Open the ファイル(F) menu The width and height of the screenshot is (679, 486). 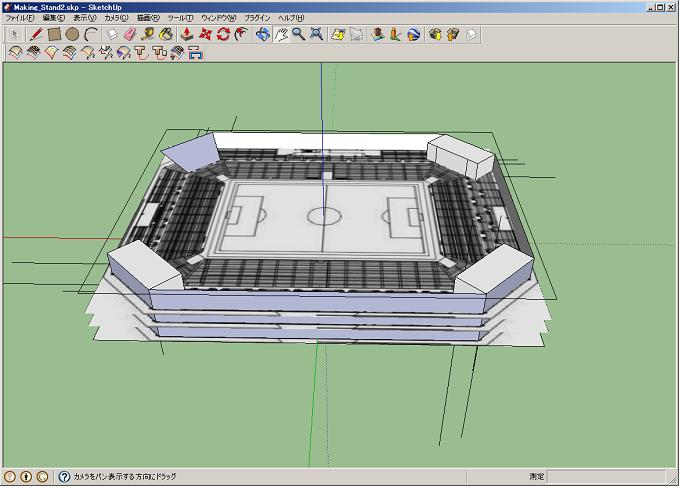click(x=20, y=18)
